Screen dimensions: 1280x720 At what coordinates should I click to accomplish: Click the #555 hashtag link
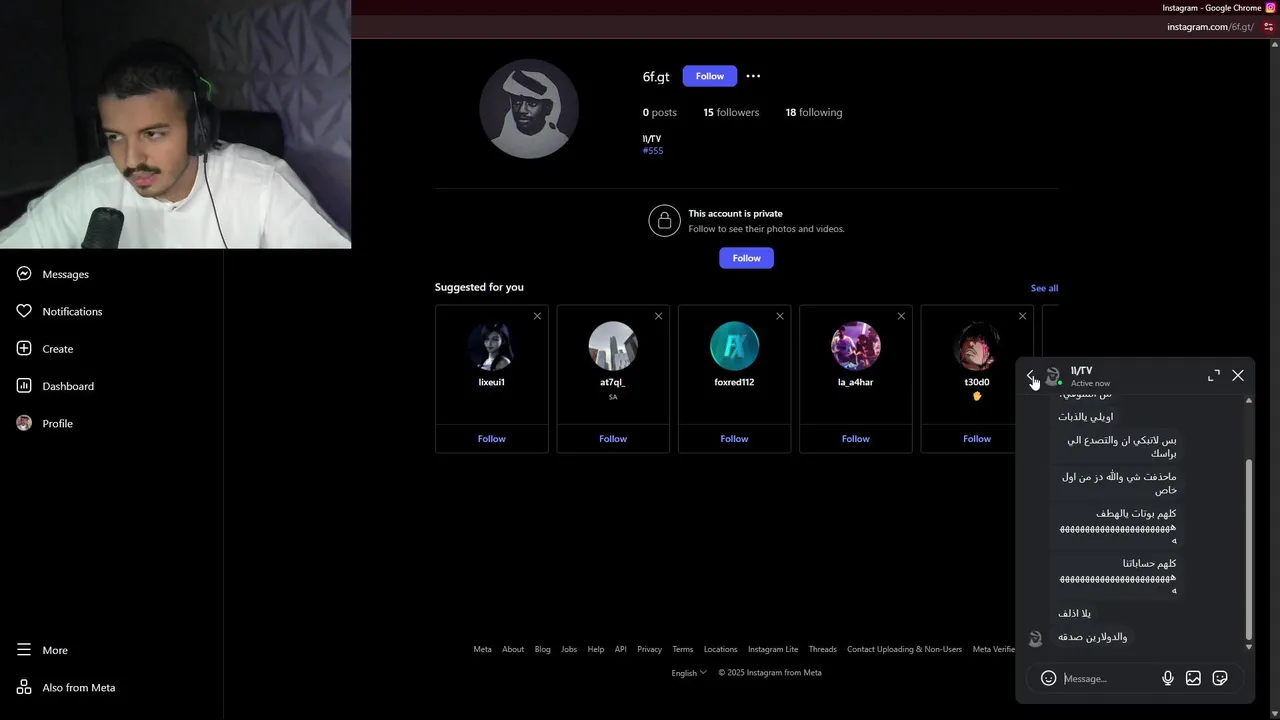(x=653, y=151)
